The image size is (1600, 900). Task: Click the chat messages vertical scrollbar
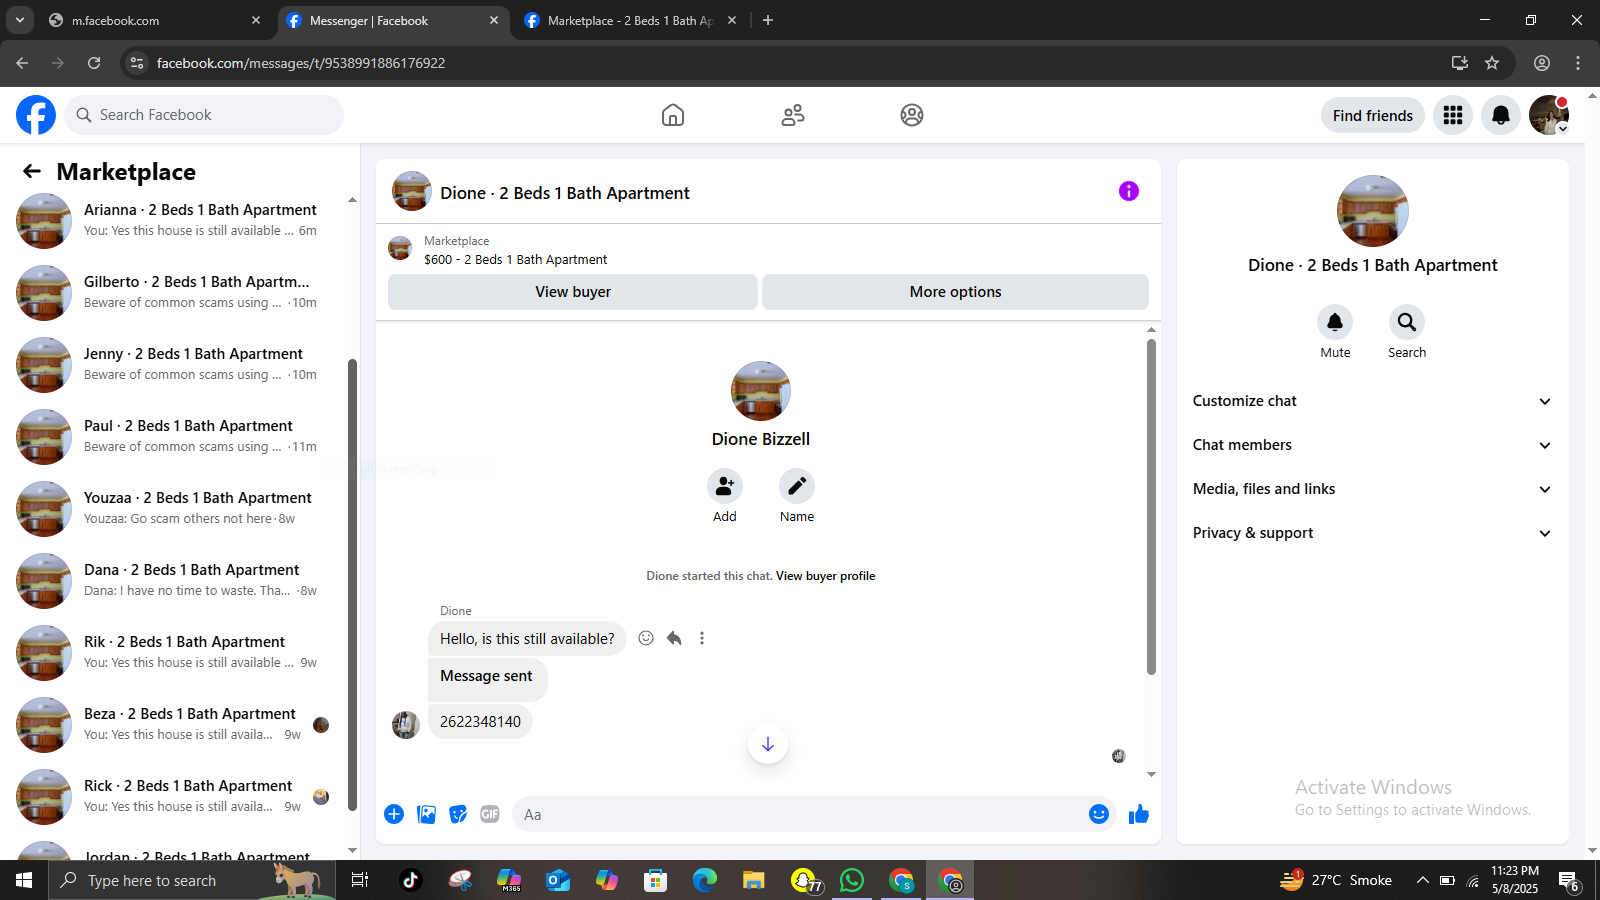[x=1151, y=507]
